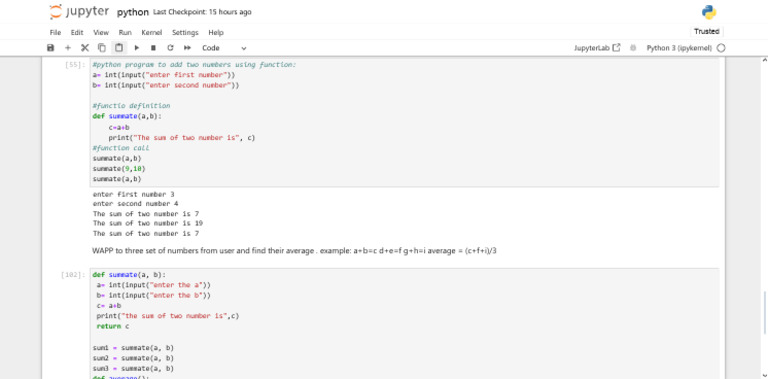Run the selected cell with the play icon
Image resolution: width=768 pixels, height=379 pixels.
(x=137, y=48)
